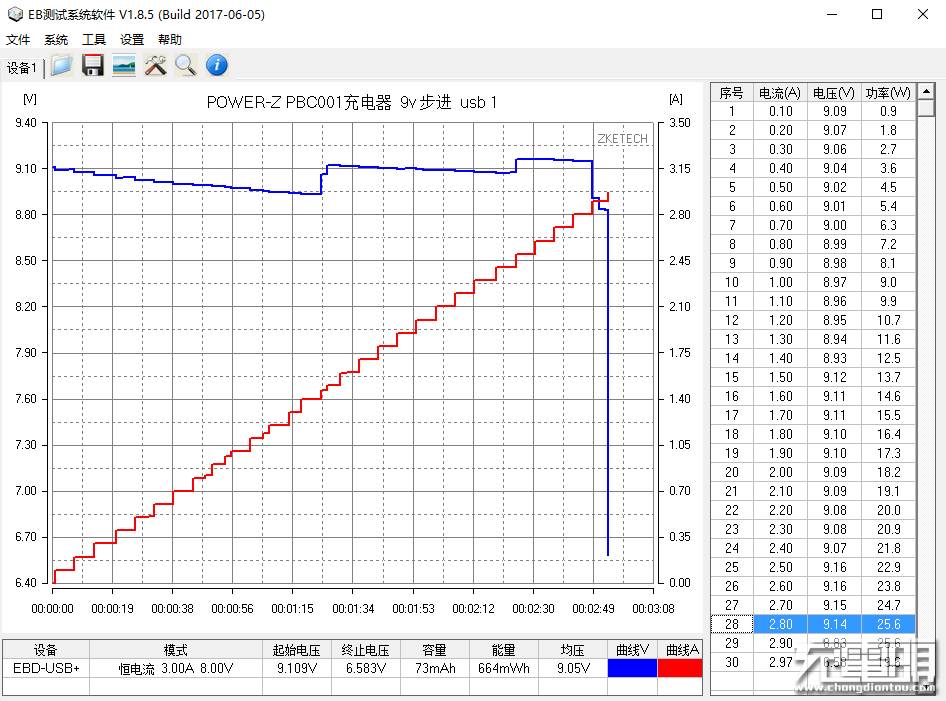Click the 664mWh energy value
Image resolution: width=946 pixels, height=701 pixels.
(x=503, y=668)
